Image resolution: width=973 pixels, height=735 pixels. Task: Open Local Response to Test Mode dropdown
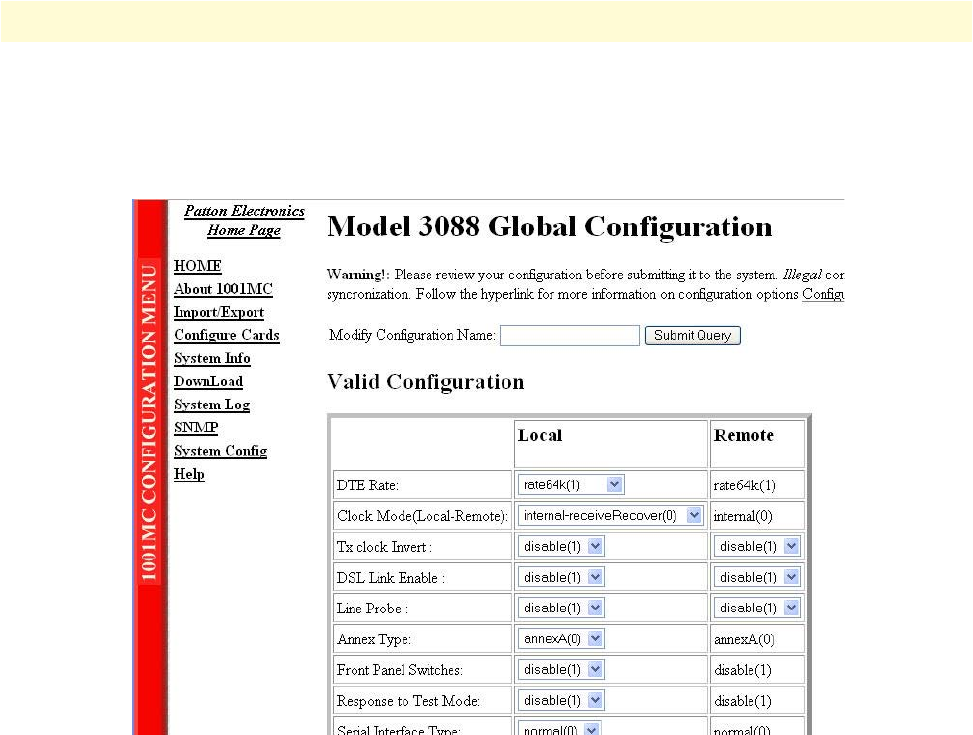[x=561, y=700]
